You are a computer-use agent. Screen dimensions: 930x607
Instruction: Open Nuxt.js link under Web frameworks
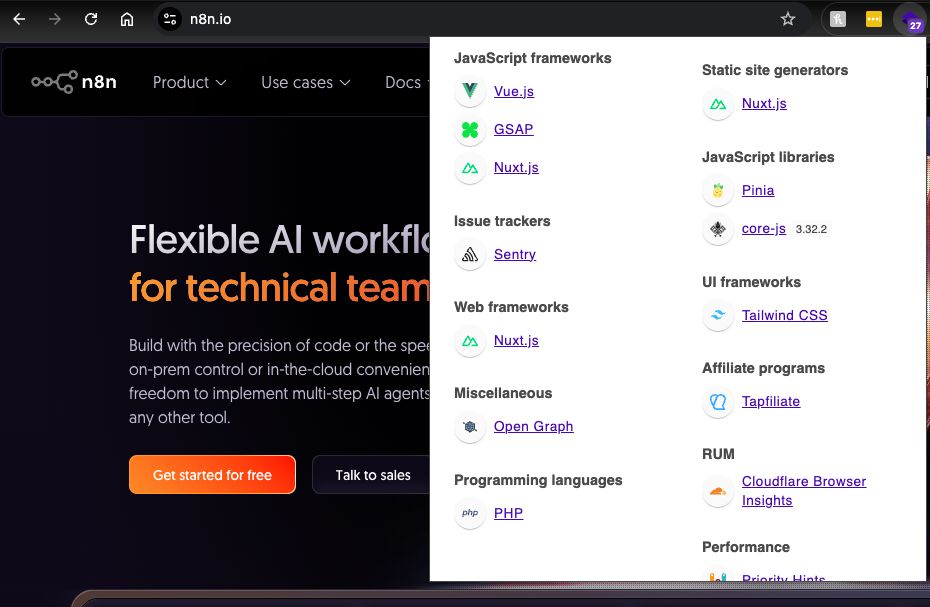pyautogui.click(x=516, y=341)
